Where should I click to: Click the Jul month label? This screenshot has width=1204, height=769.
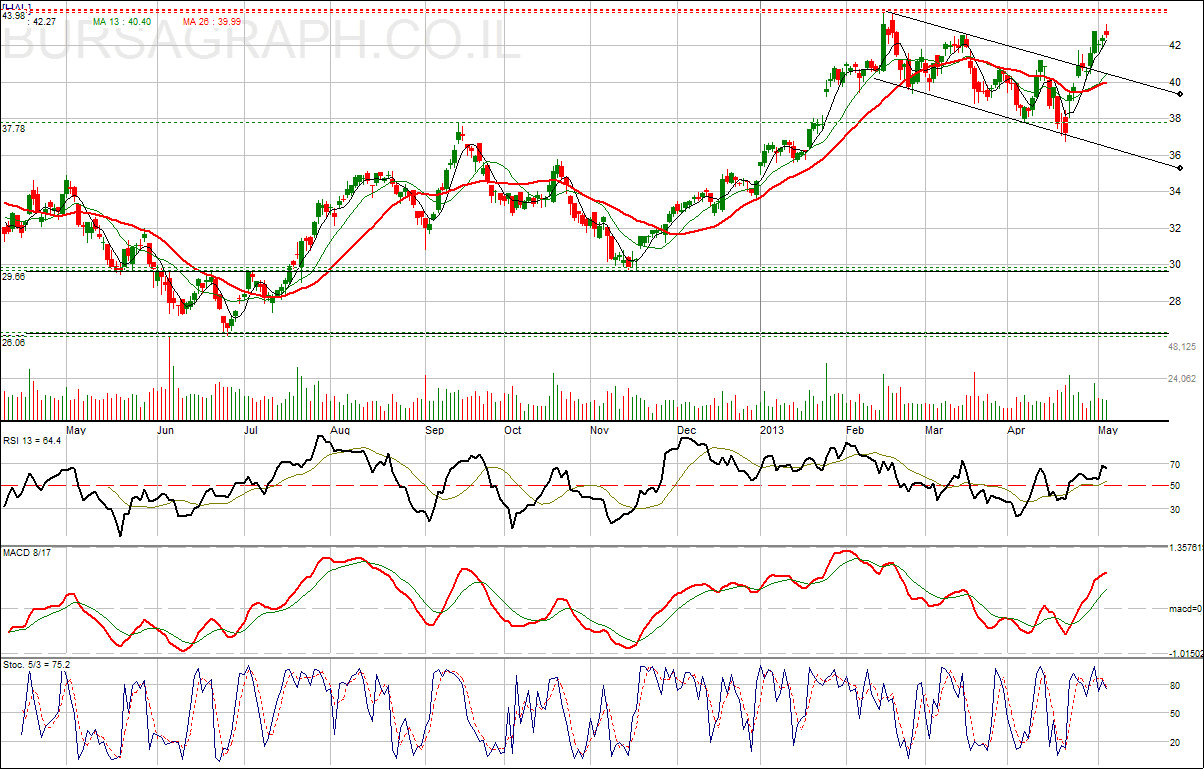click(250, 430)
